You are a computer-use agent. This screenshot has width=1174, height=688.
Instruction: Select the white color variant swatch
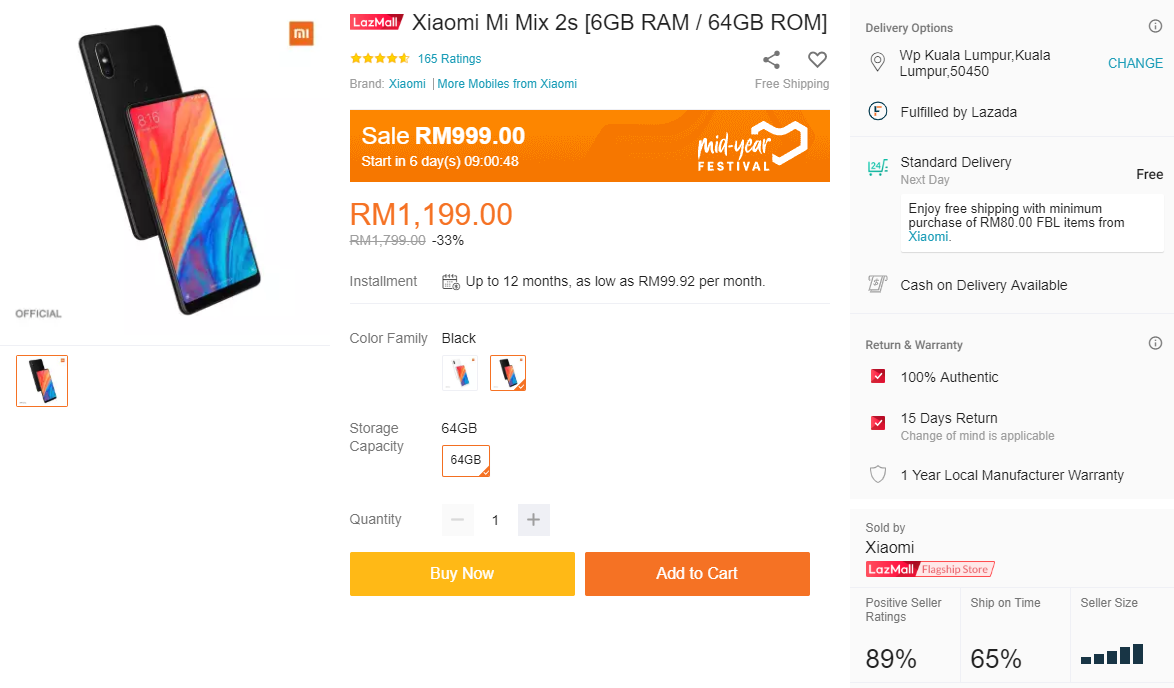[x=460, y=373]
